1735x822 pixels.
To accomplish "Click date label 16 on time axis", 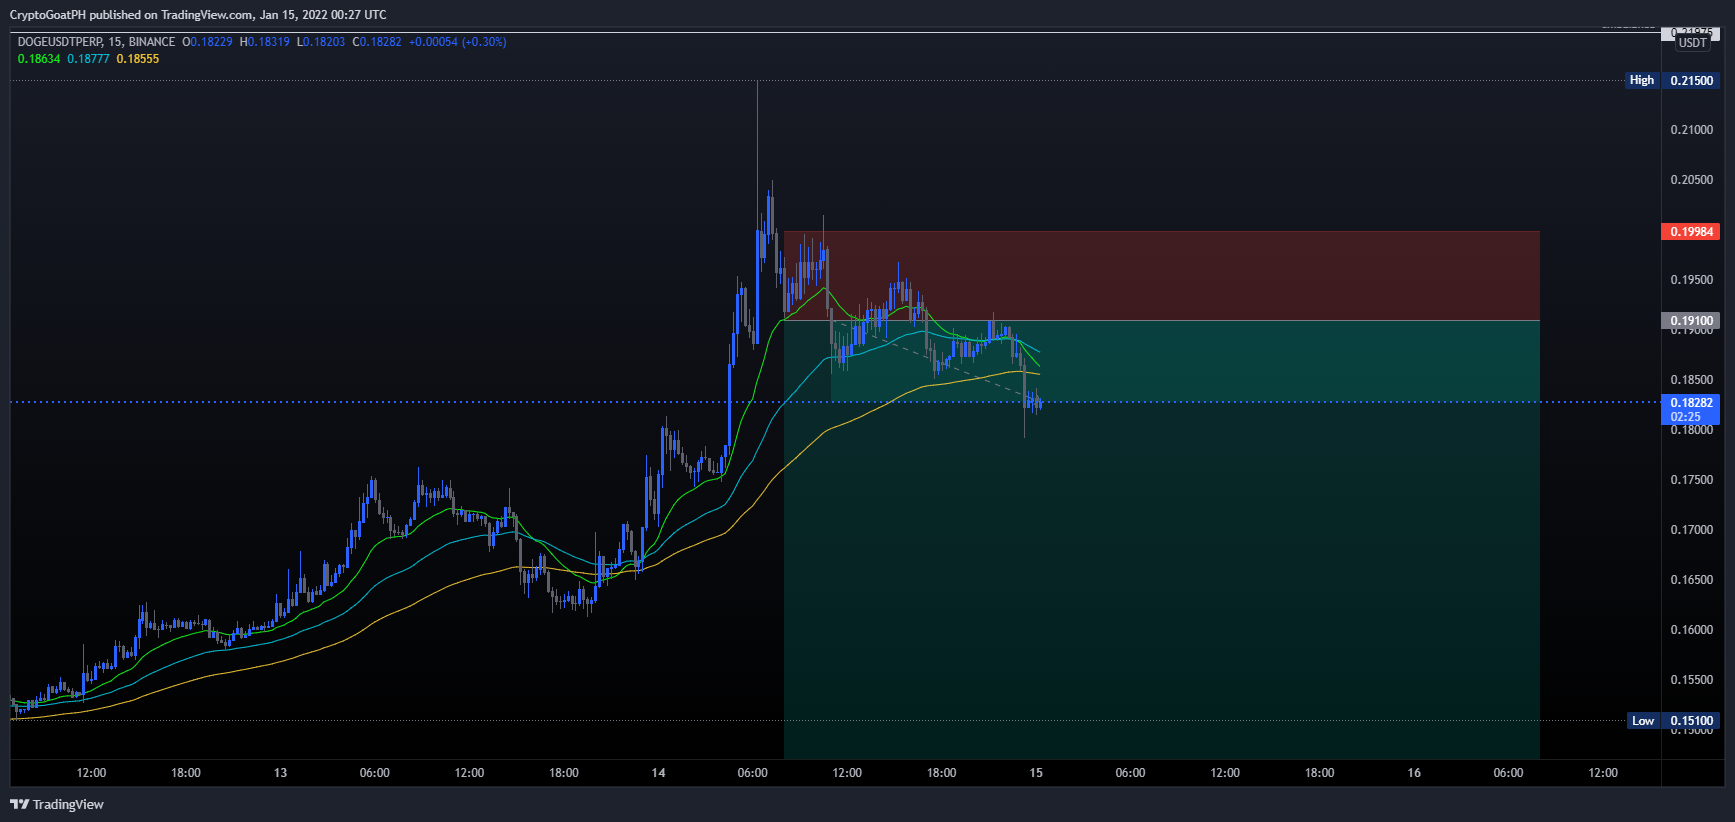I will [1414, 773].
